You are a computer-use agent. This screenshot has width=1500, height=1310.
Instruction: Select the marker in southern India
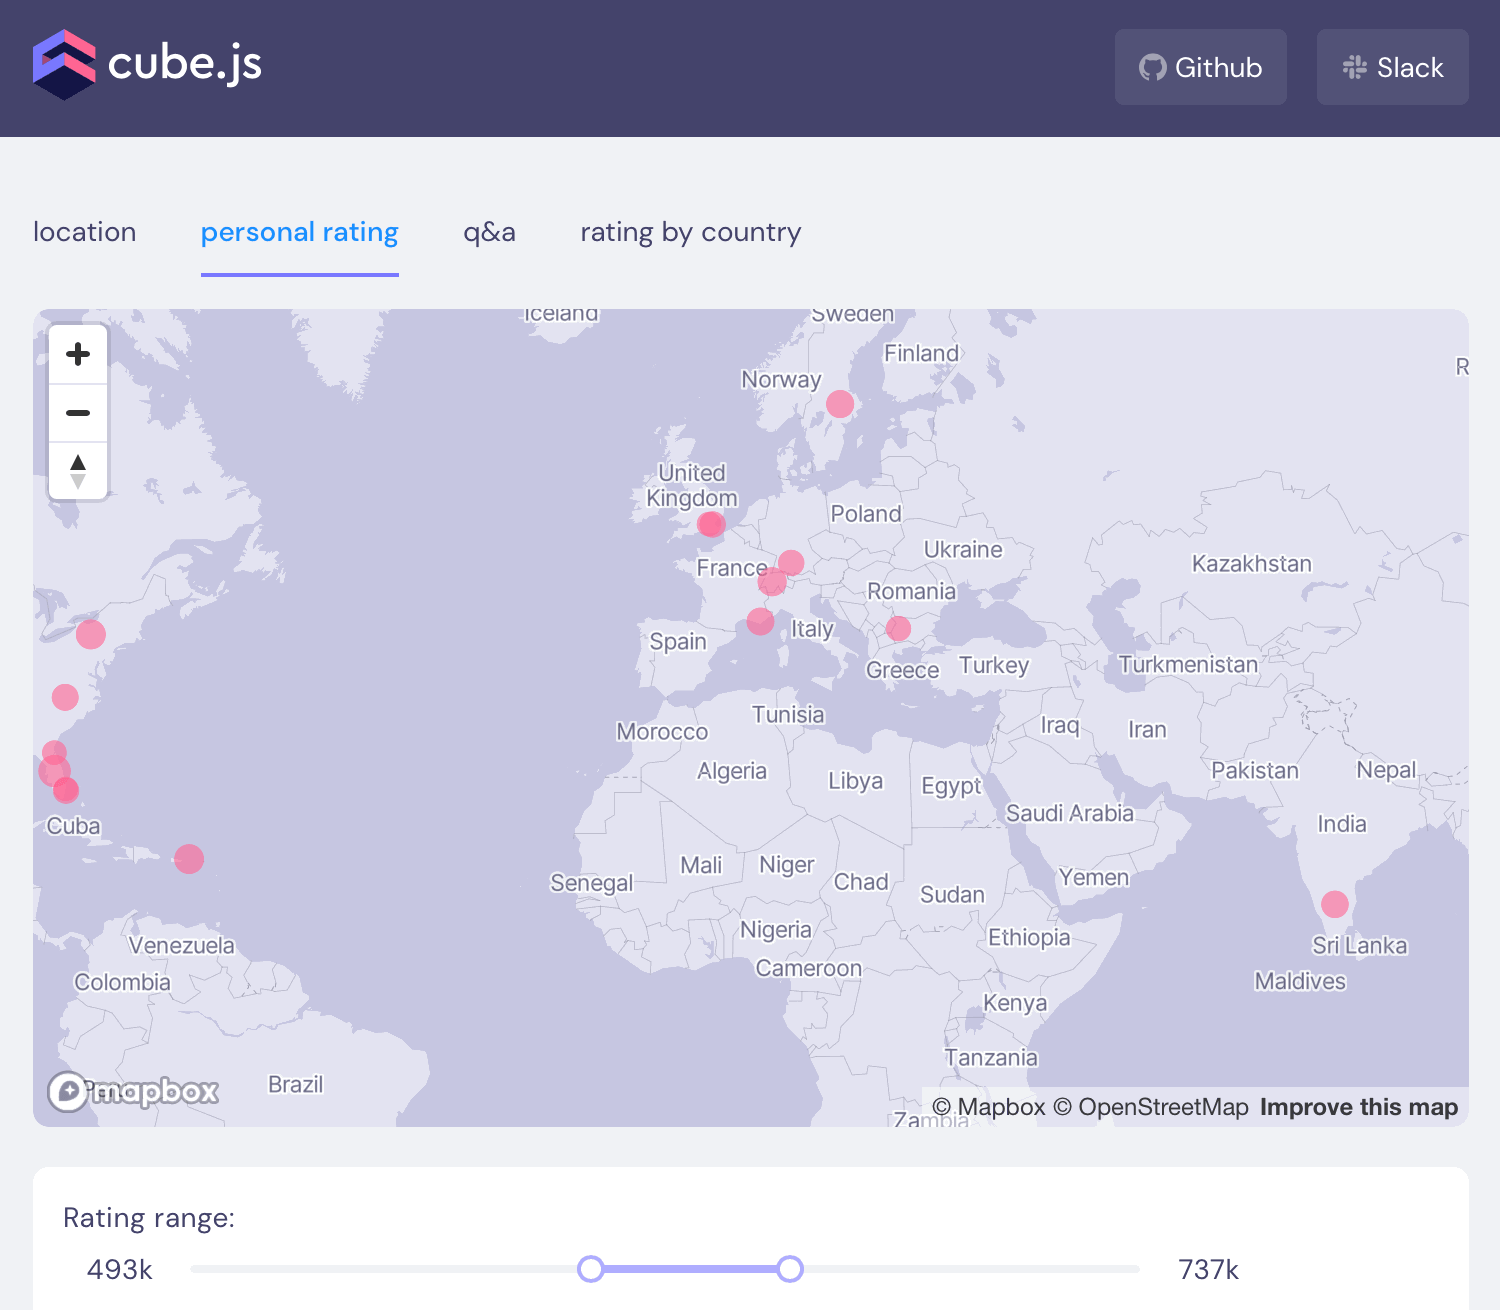[1335, 904]
